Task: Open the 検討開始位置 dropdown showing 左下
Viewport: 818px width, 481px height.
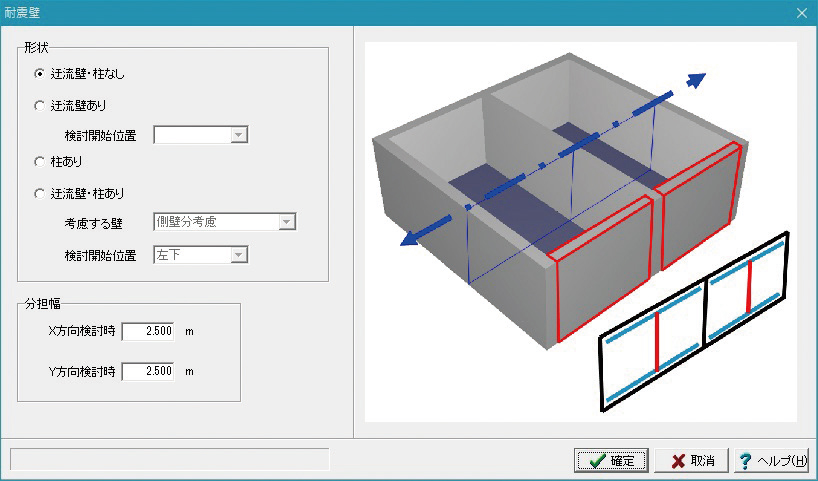Action: [200, 255]
